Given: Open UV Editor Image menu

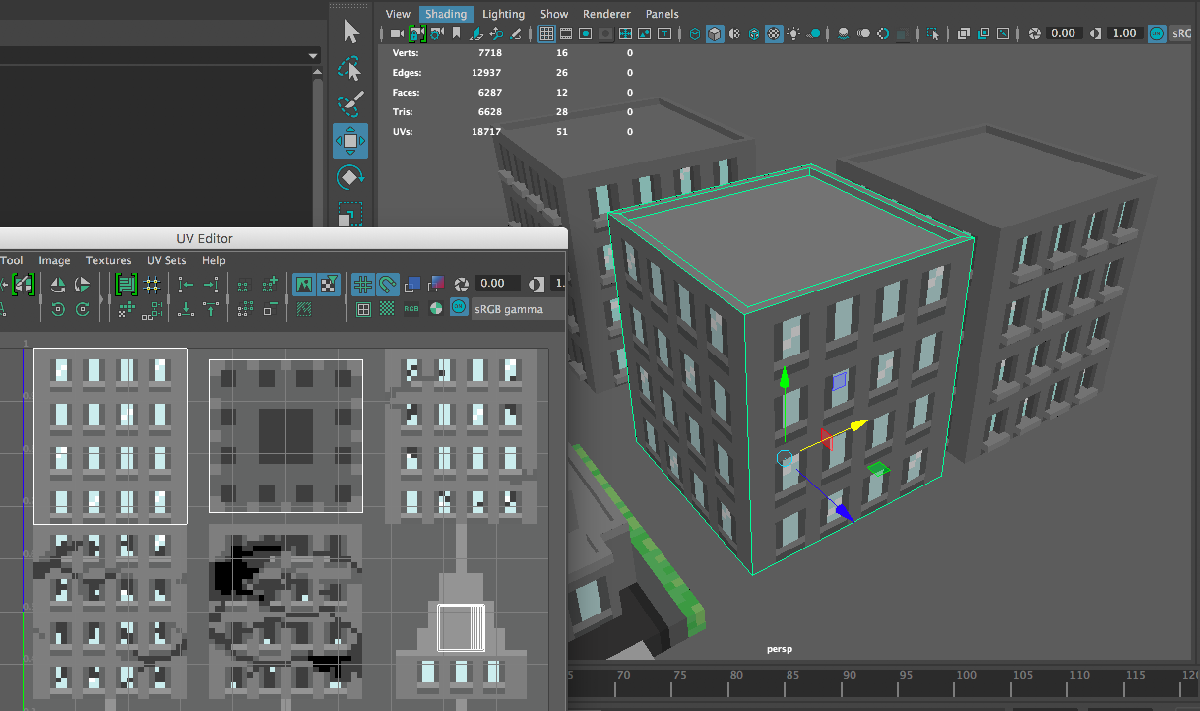Looking at the screenshot, I should point(54,260).
